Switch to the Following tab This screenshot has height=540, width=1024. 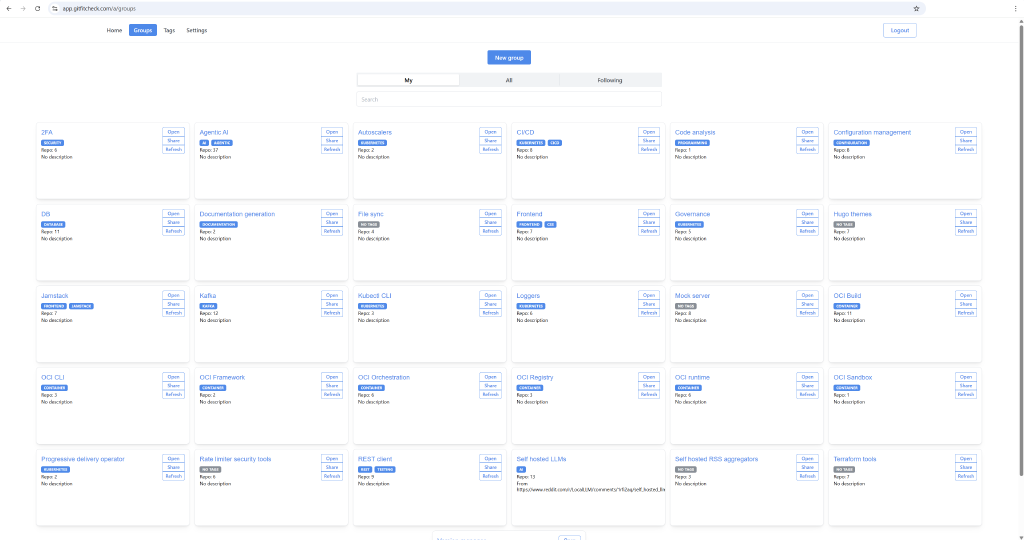pyautogui.click(x=609, y=80)
